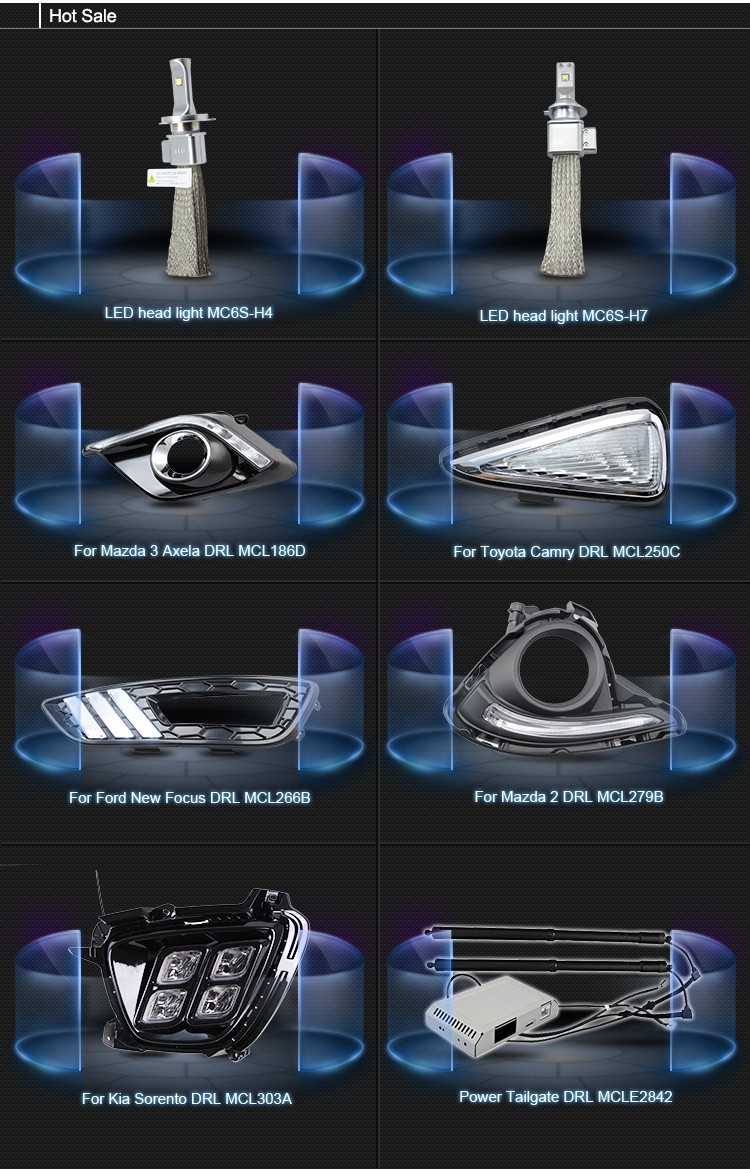750x1174 pixels.
Task: Select the 'Hot Sale' section heading
Action: coord(82,16)
